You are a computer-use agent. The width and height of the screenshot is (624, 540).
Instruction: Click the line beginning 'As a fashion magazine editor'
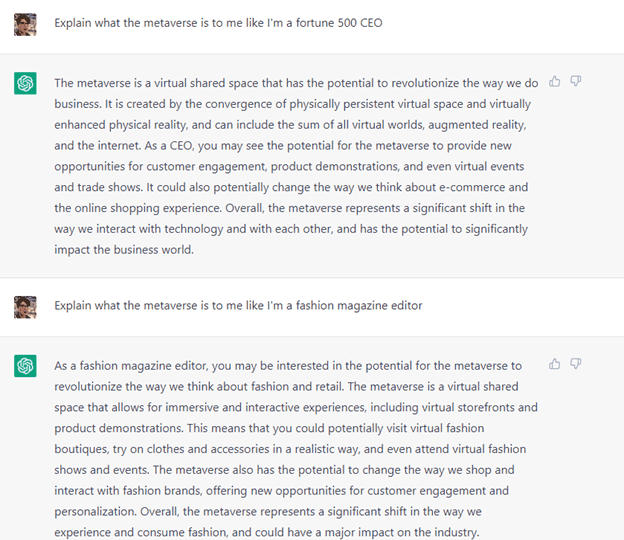tap(288, 366)
